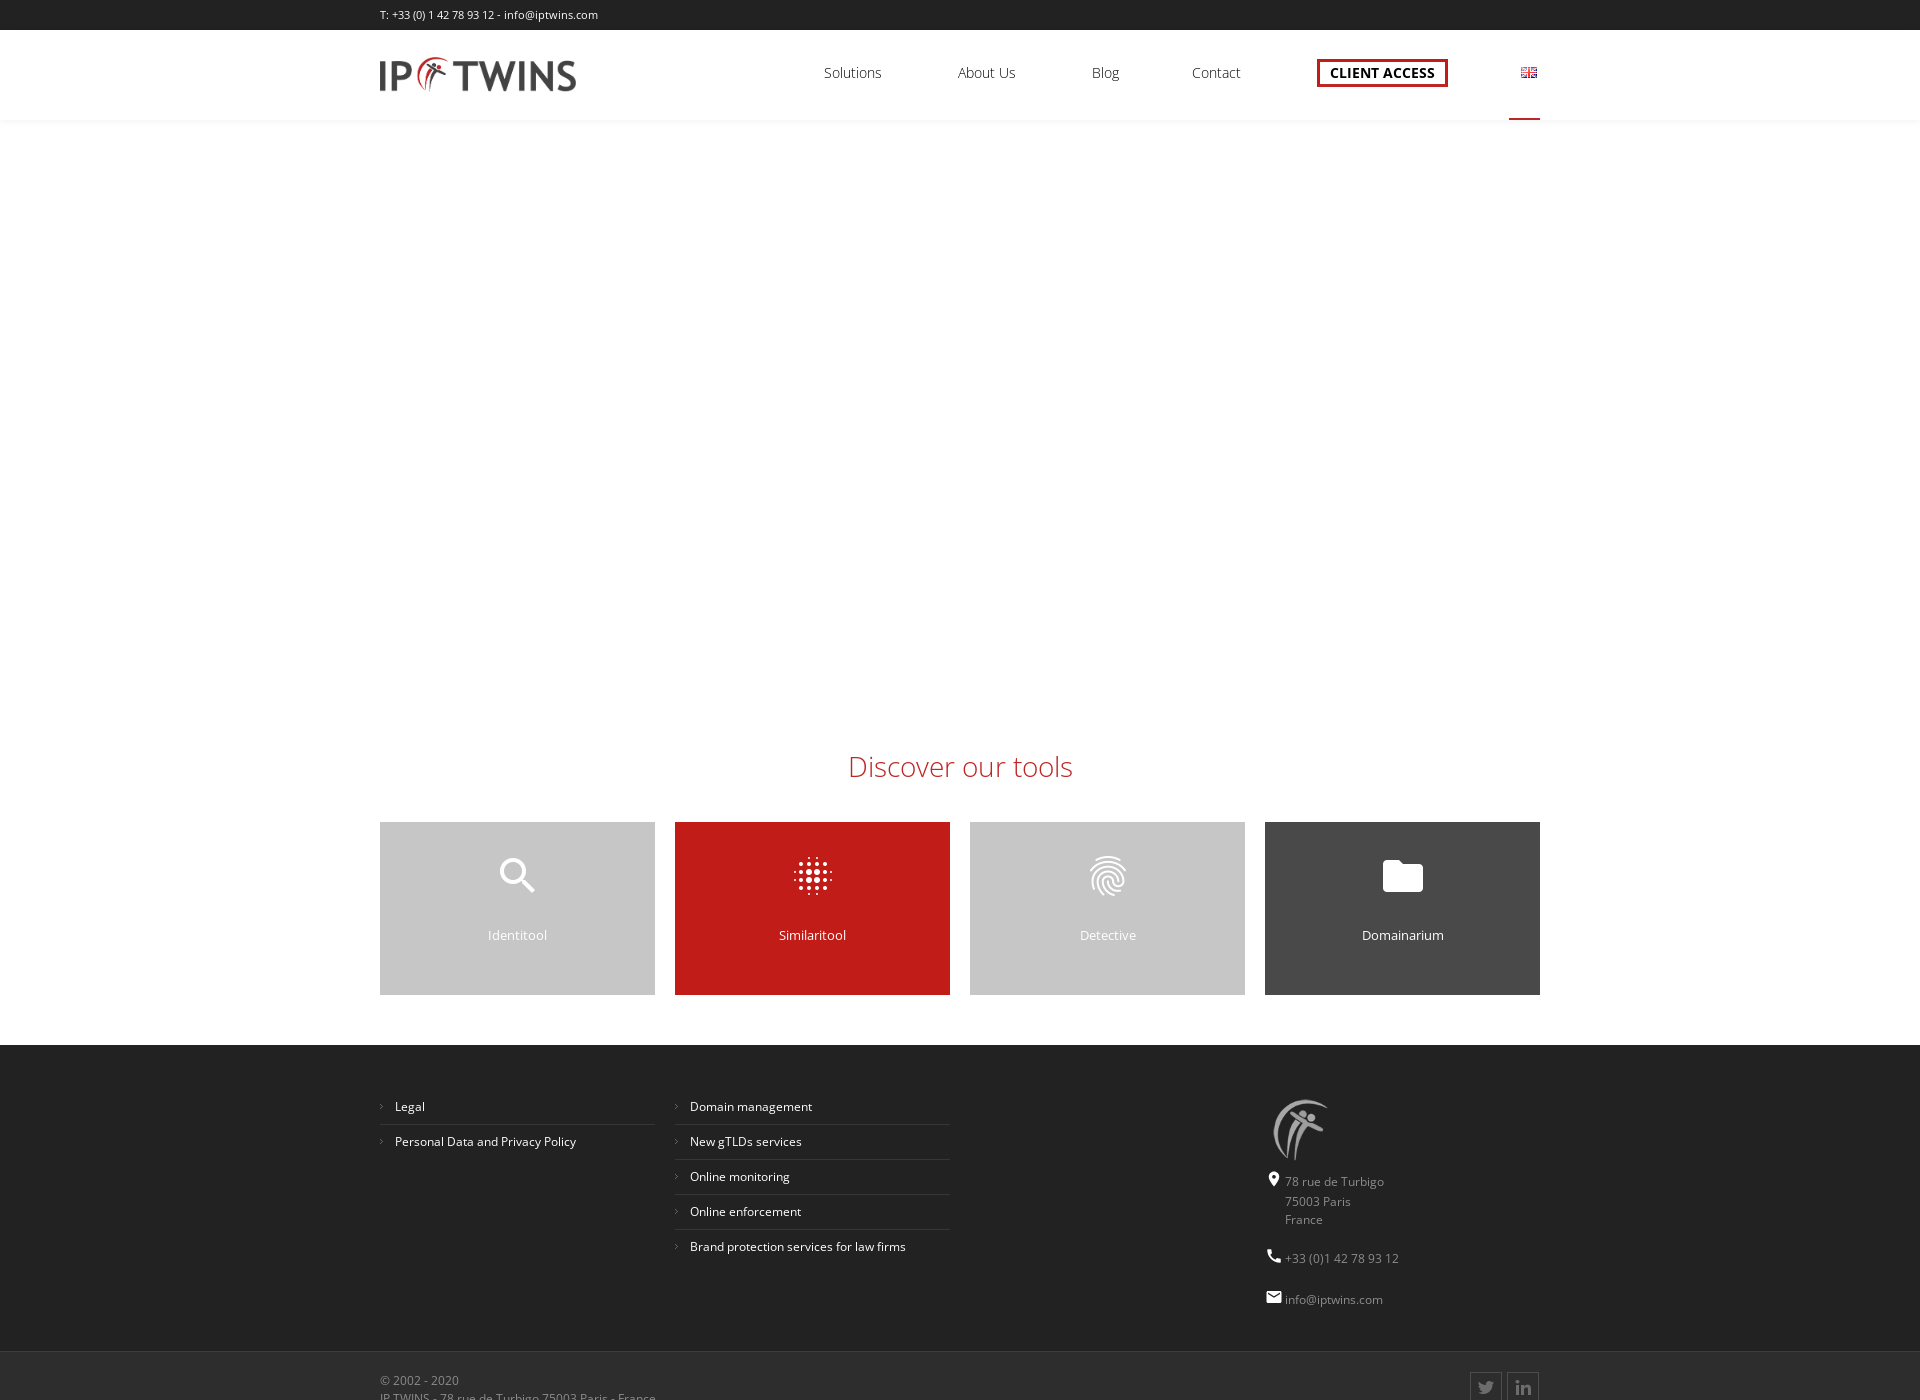
Task: Click the Similaritool grid icon
Action: (812, 874)
